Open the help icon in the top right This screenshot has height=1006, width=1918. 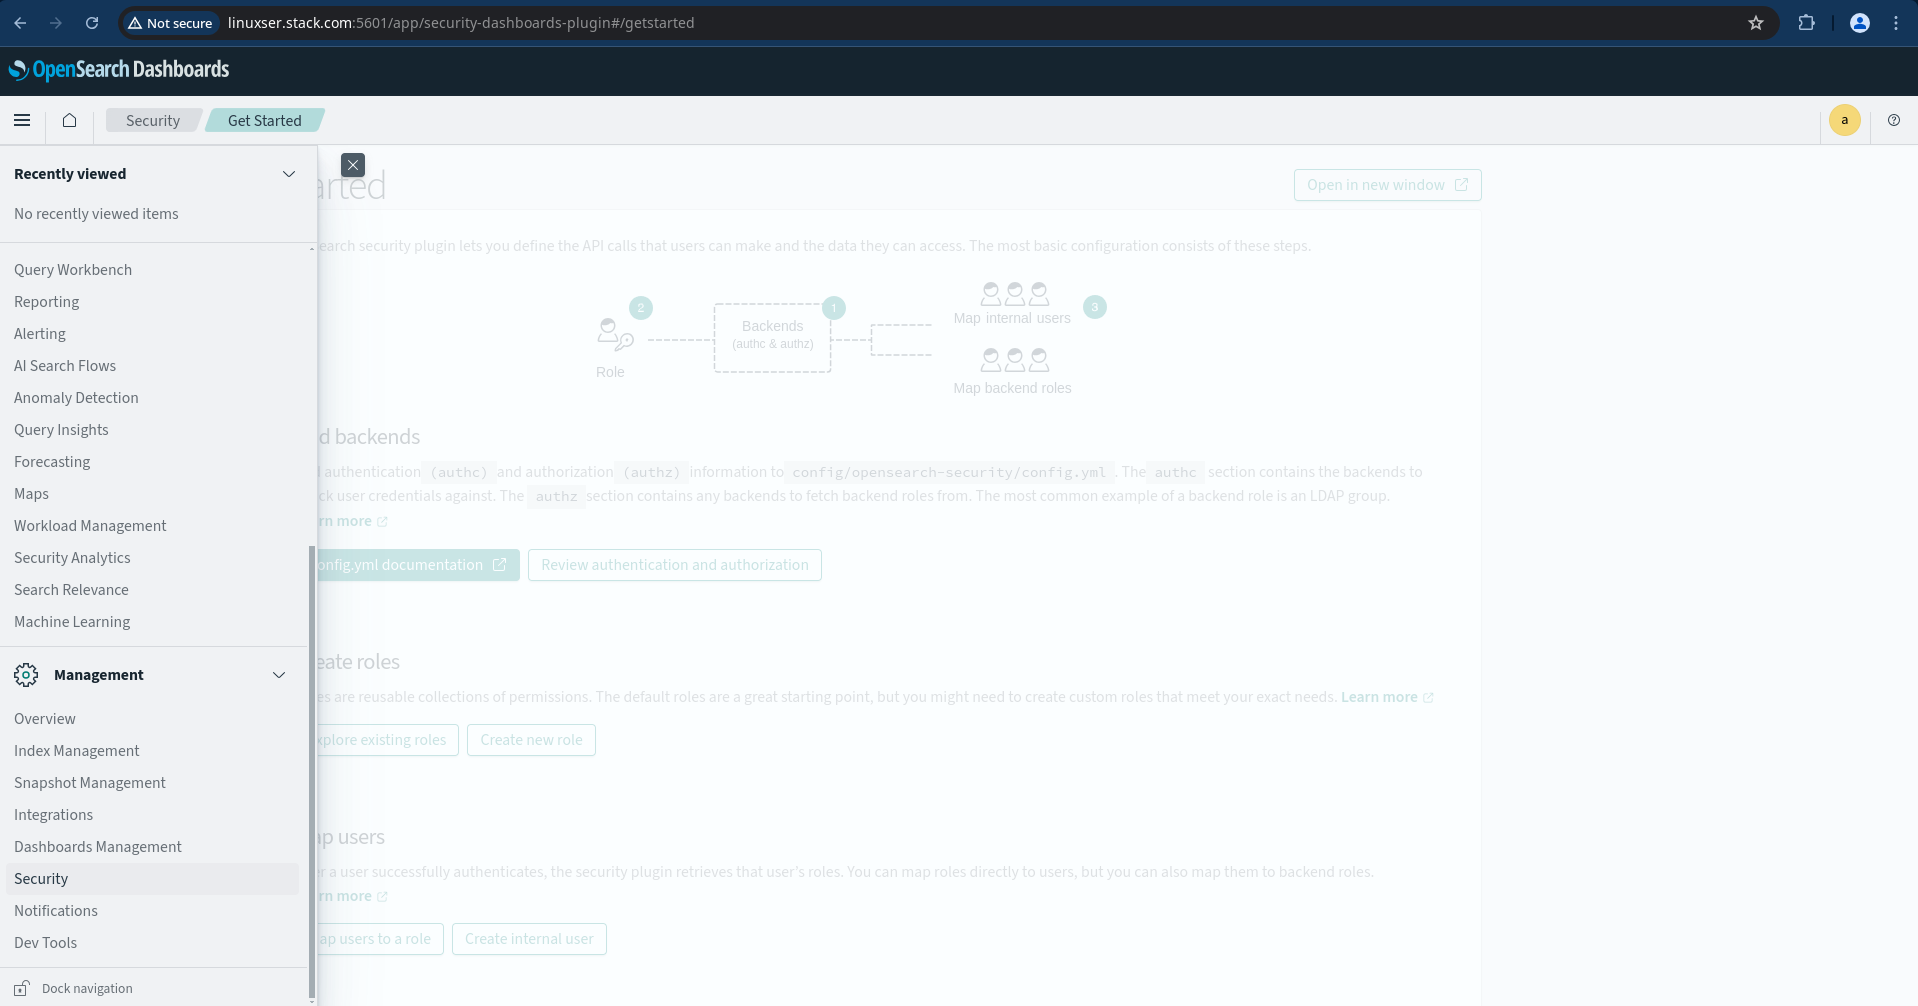(x=1894, y=120)
